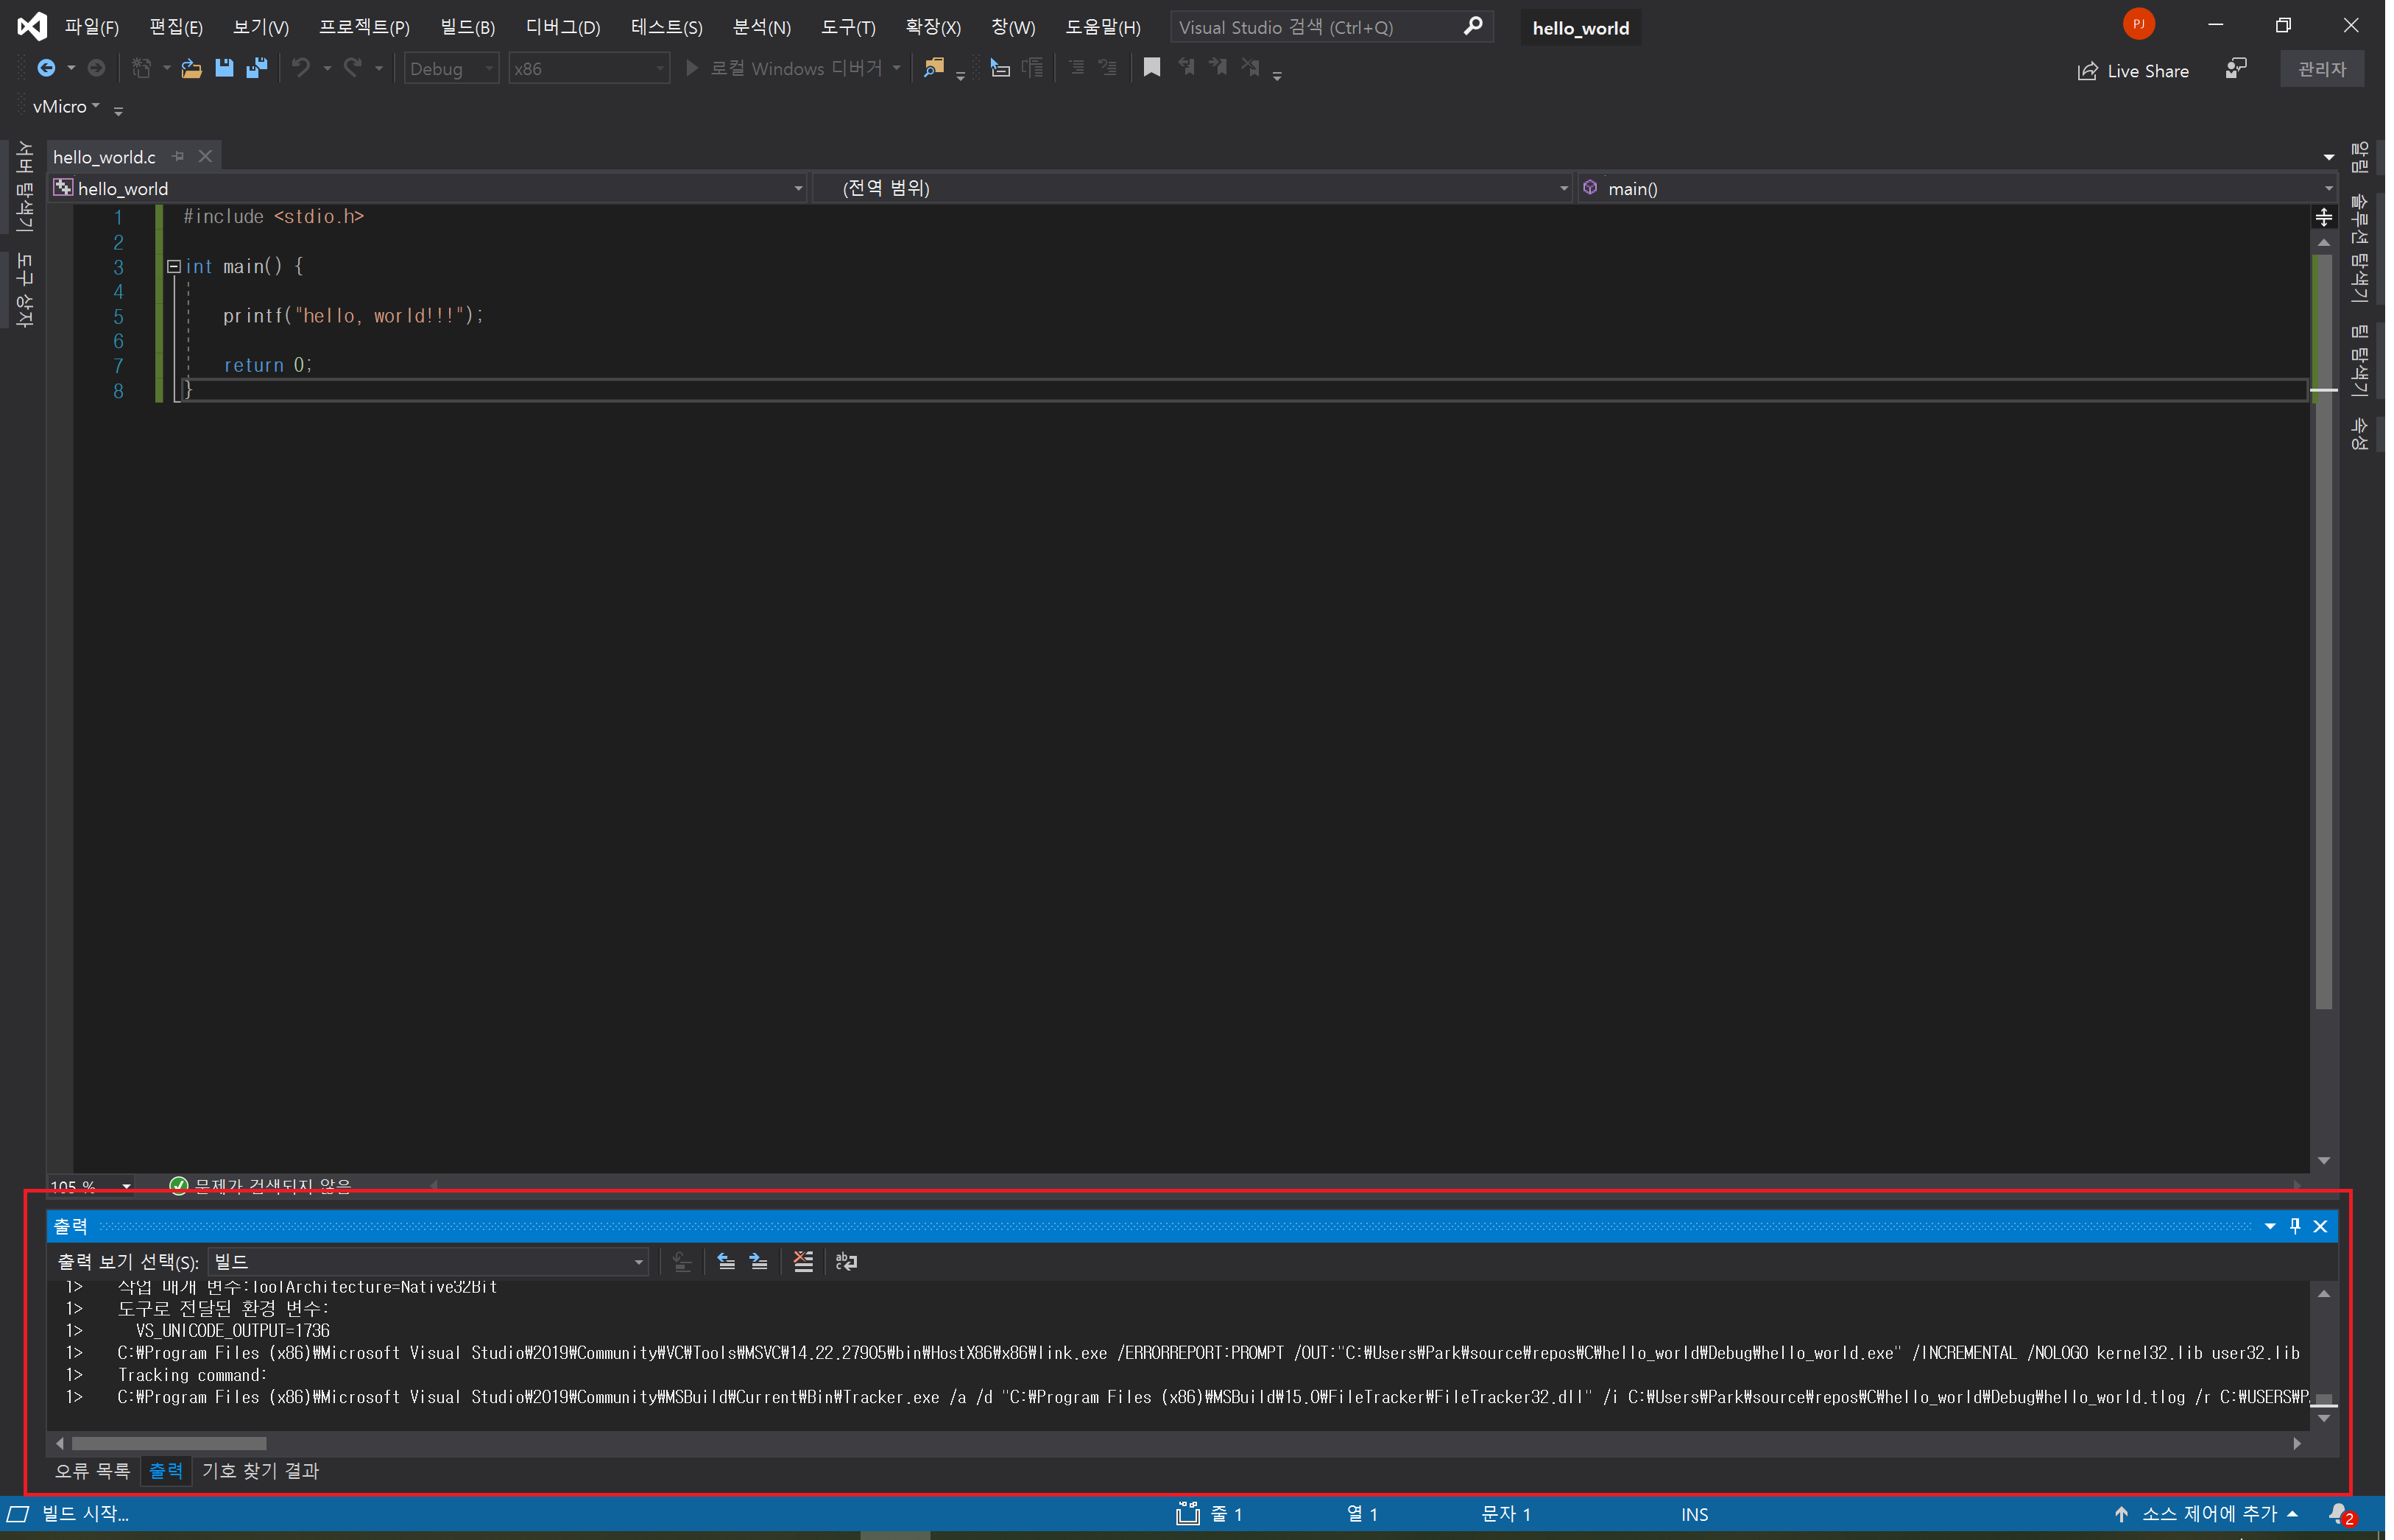Switch to the 오류 목록 tab
This screenshot has width=2394, height=1540.
click(92, 1471)
